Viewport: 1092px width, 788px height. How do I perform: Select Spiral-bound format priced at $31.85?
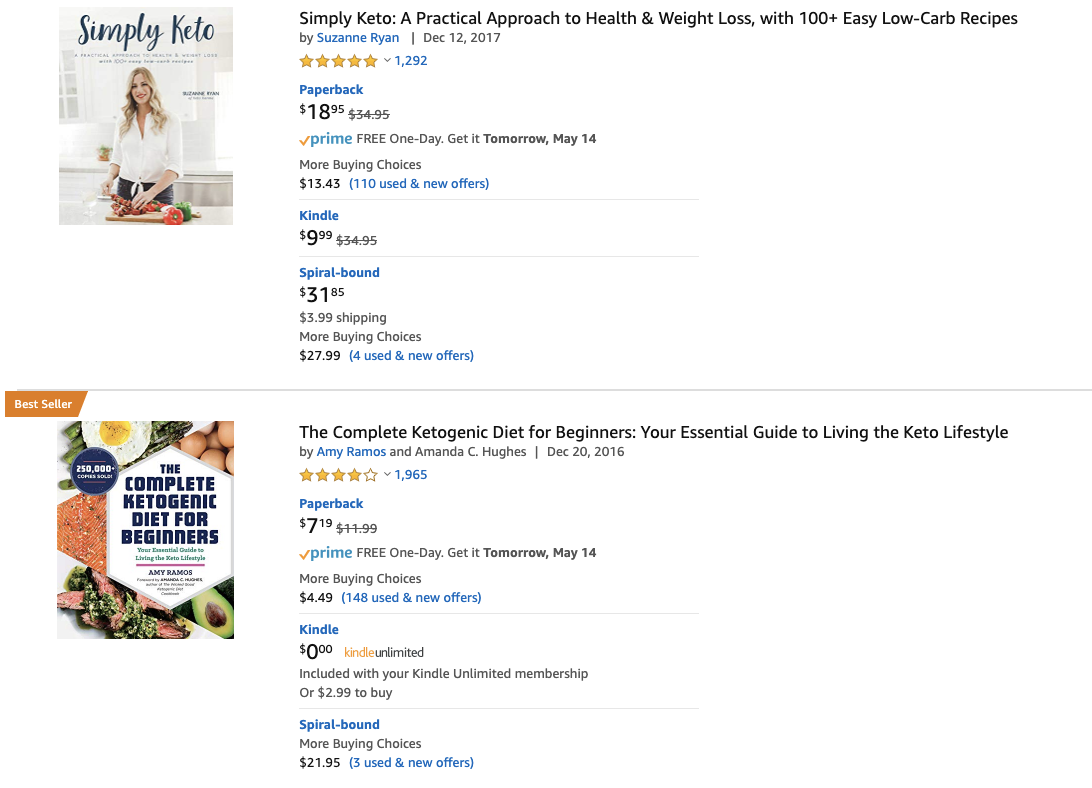339,272
